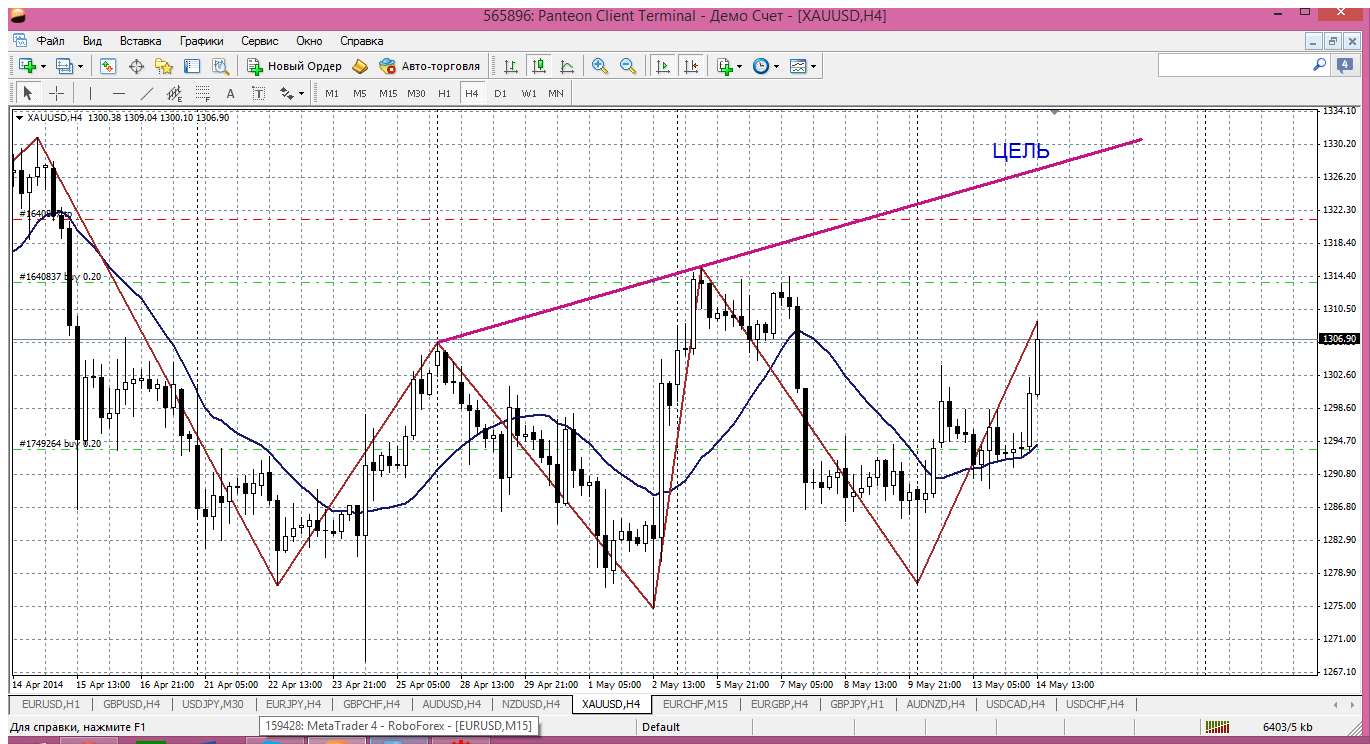The image size is (1370, 744).
Task: Select the D1 timeframe button
Action: (x=500, y=93)
